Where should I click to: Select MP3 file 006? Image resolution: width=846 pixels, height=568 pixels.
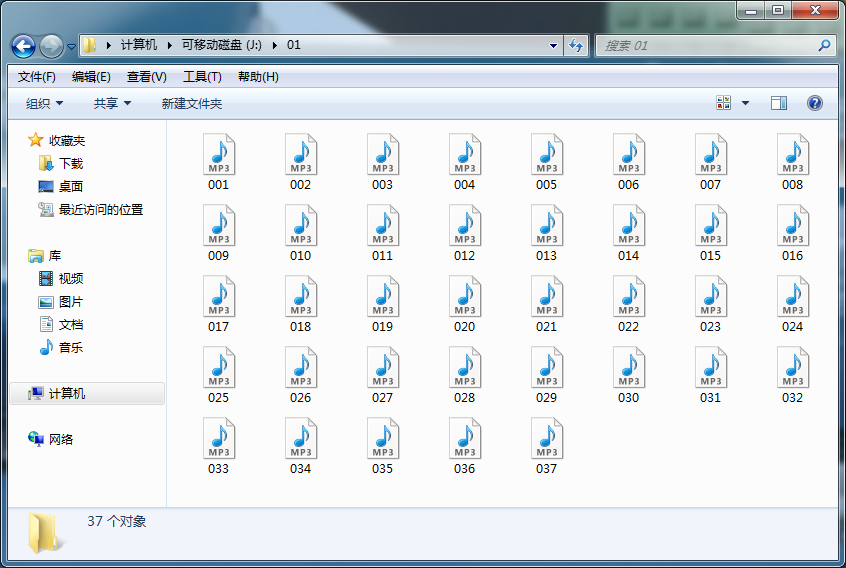(629, 162)
